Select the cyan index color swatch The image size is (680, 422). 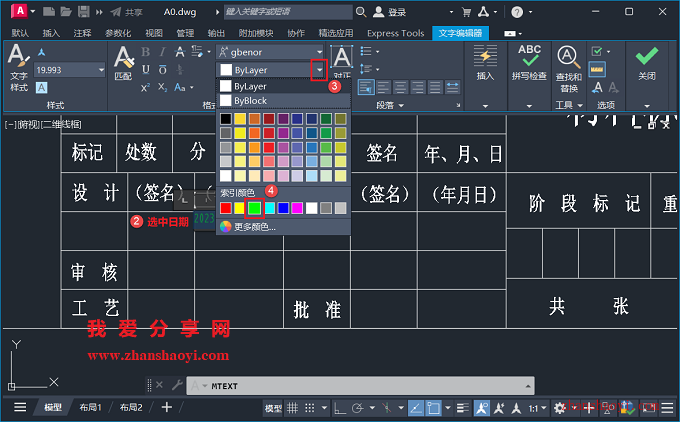click(x=269, y=208)
